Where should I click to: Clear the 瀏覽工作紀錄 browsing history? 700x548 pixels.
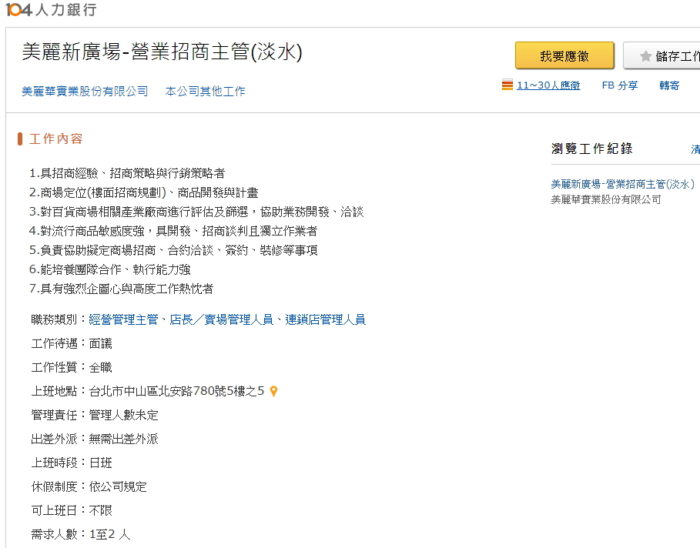[696, 149]
